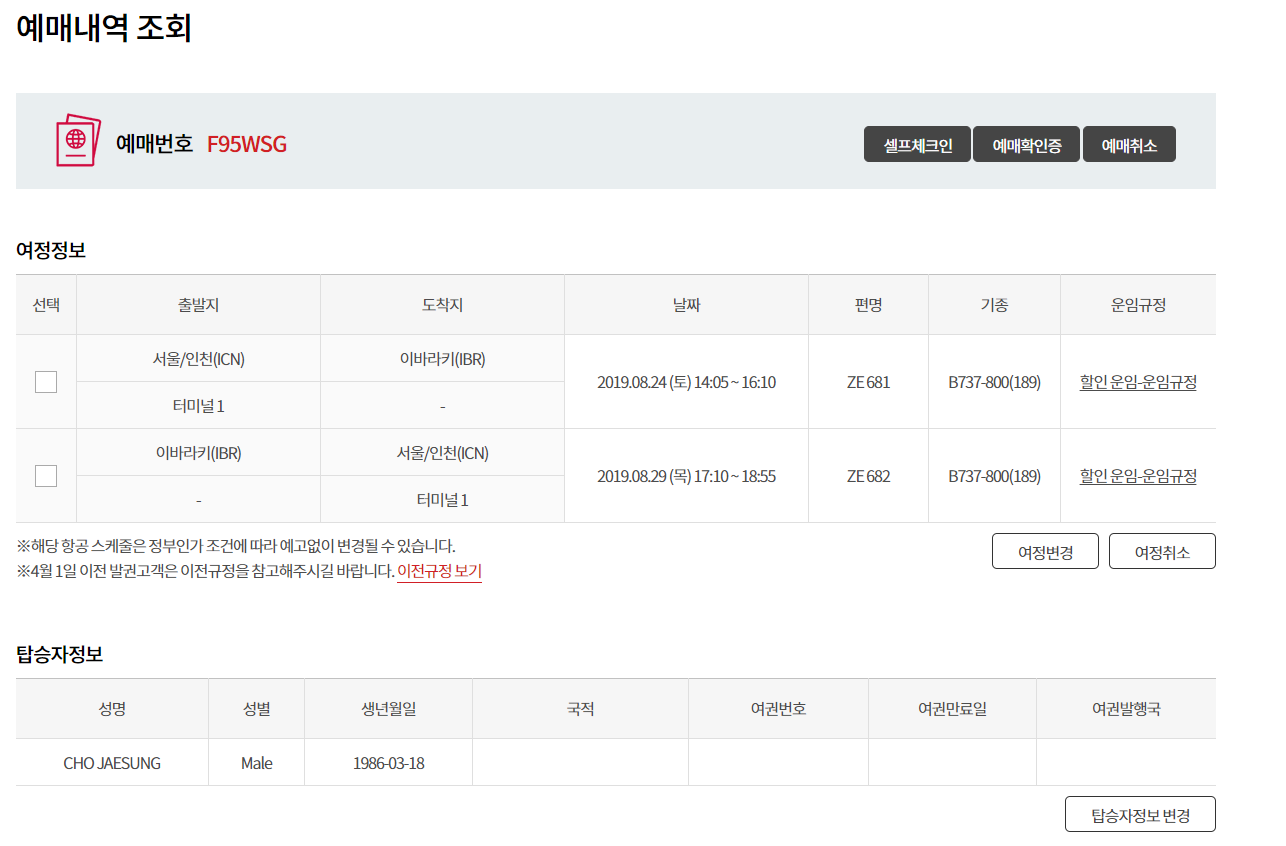Open fare rules link for ZE 682
This screenshot has height=846, width=1286.
point(1138,476)
